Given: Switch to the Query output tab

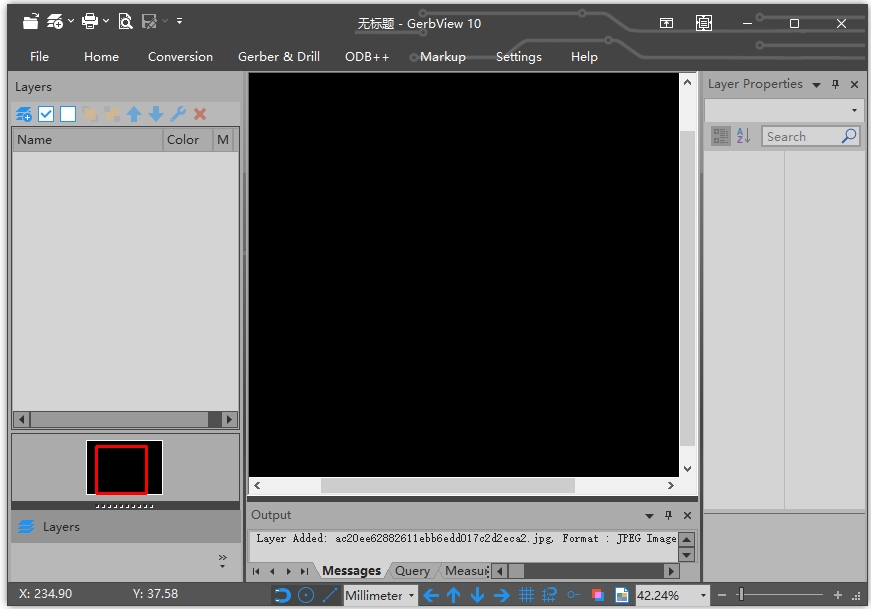Looking at the screenshot, I should tap(412, 571).
